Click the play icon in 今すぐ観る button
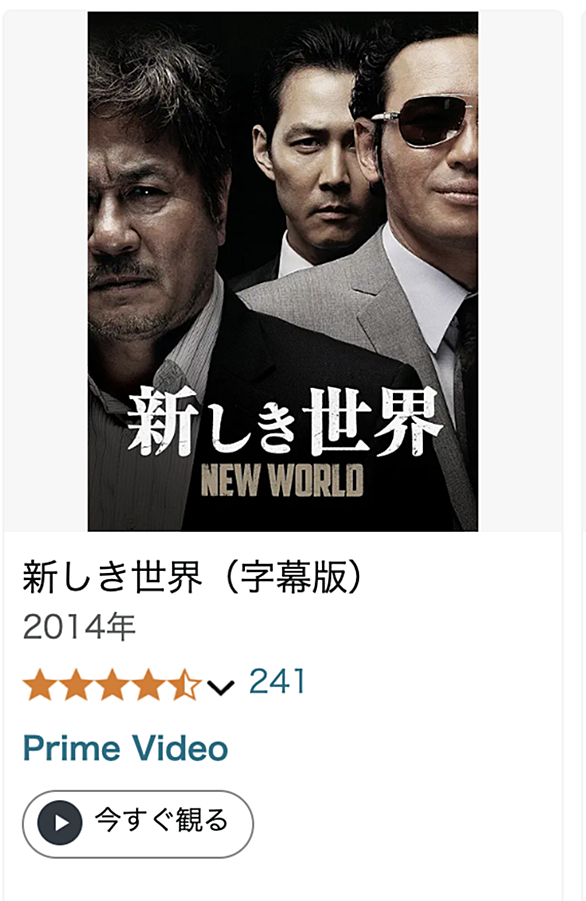Viewport: 586px width, 901px height. (60, 822)
